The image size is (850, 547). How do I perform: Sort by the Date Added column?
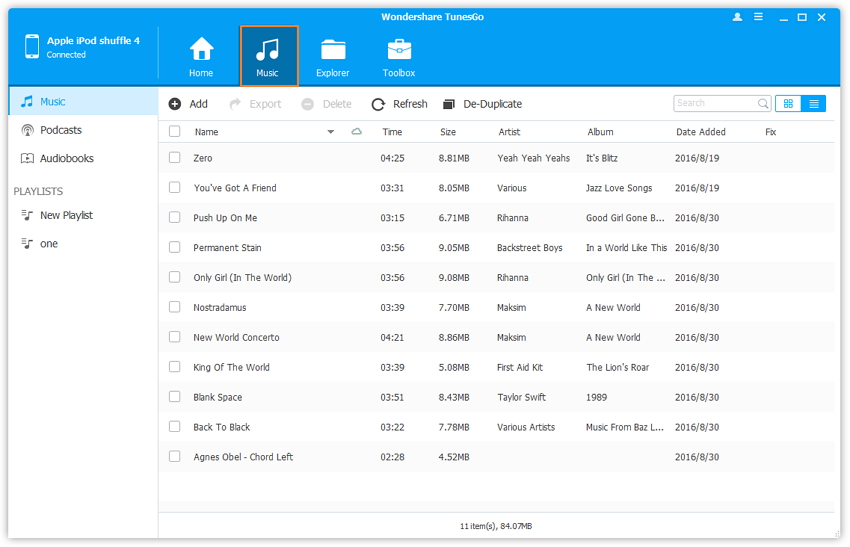(x=700, y=132)
